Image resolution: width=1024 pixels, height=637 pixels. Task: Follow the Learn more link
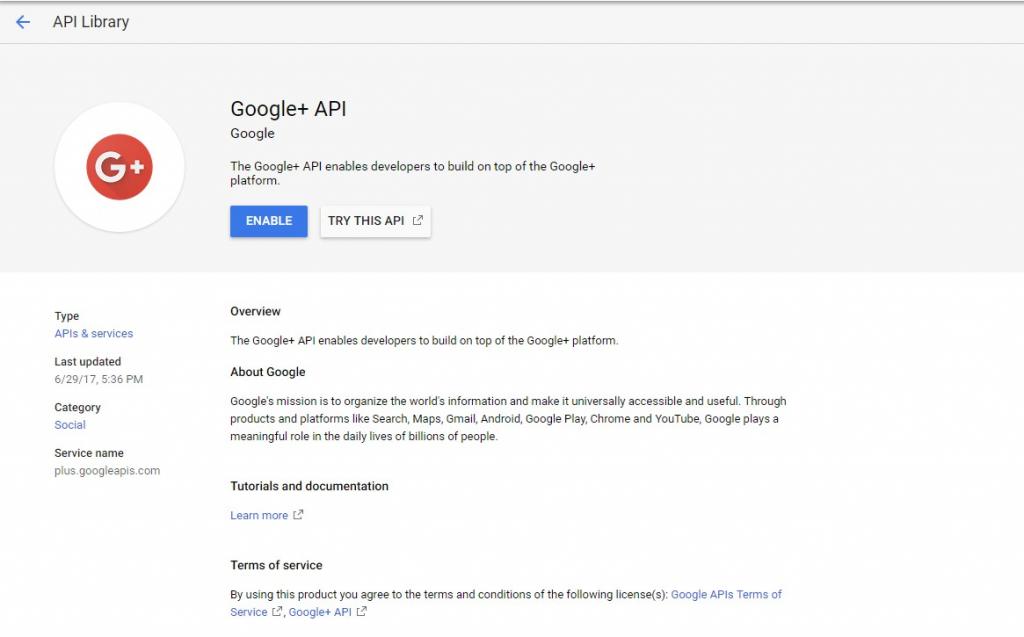(259, 516)
